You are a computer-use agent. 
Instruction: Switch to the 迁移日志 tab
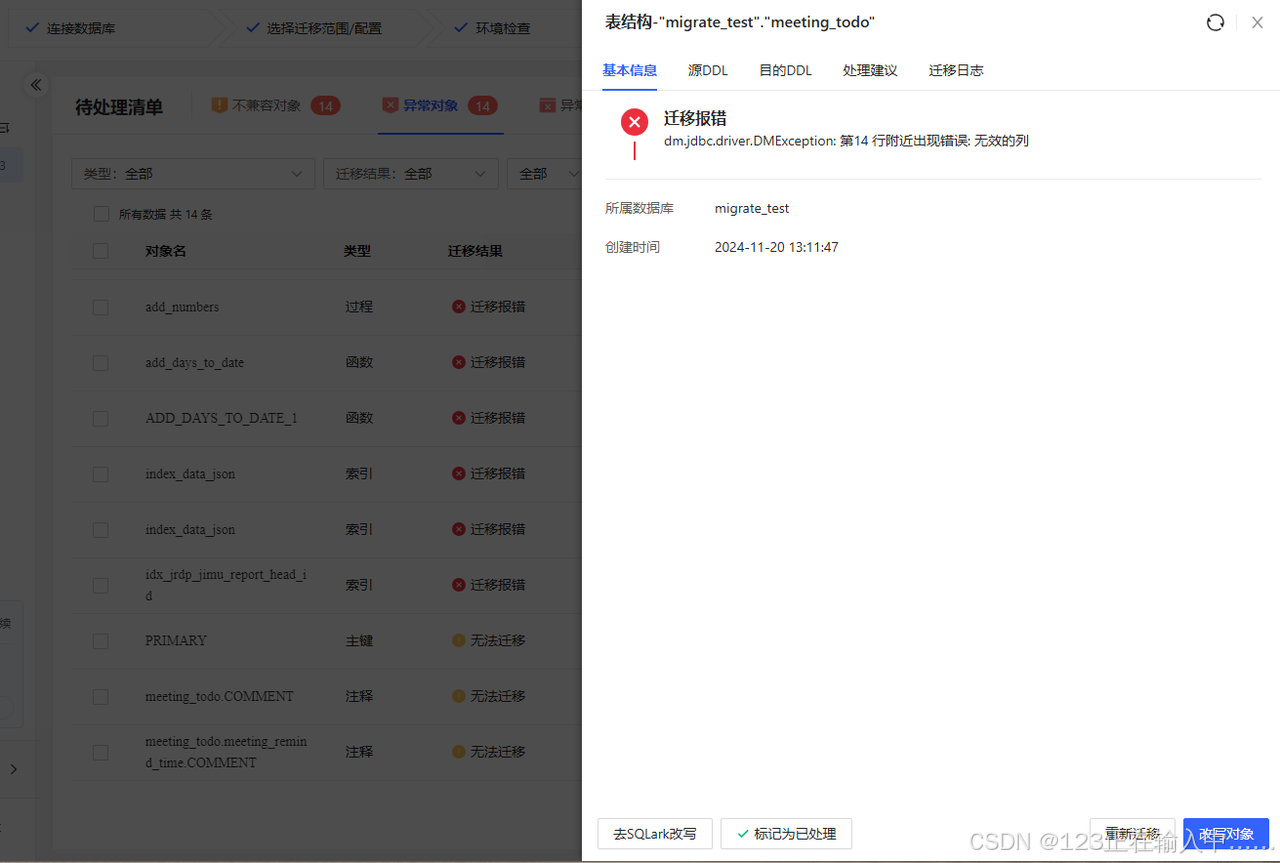[955, 70]
